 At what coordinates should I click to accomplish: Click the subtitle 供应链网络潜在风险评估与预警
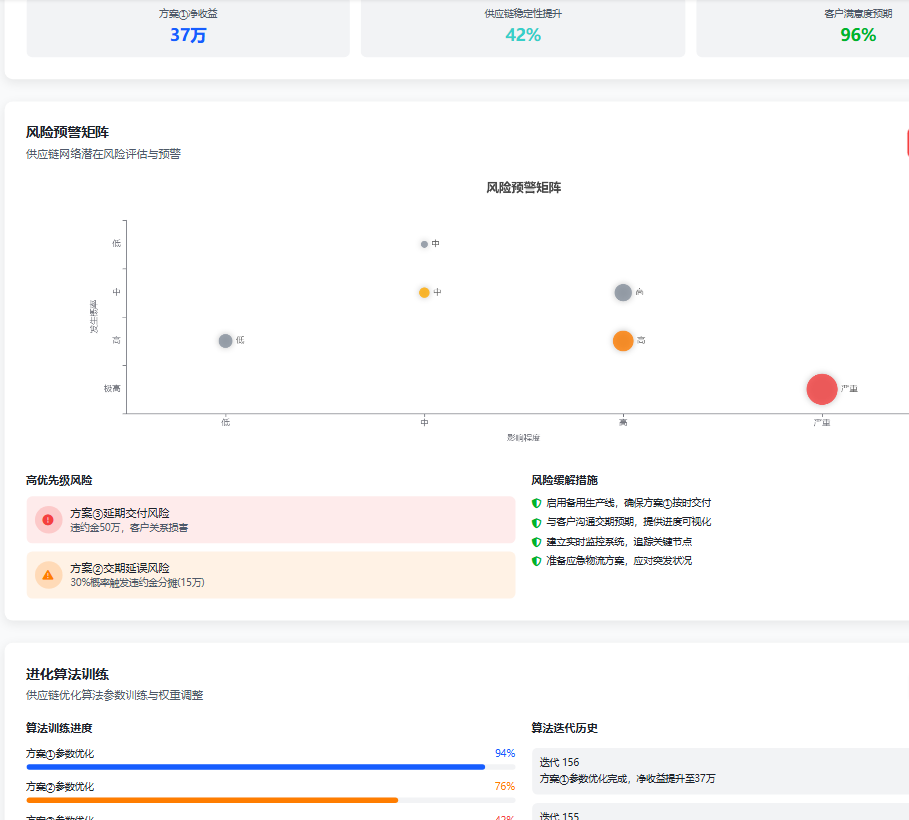pyautogui.click(x=103, y=154)
